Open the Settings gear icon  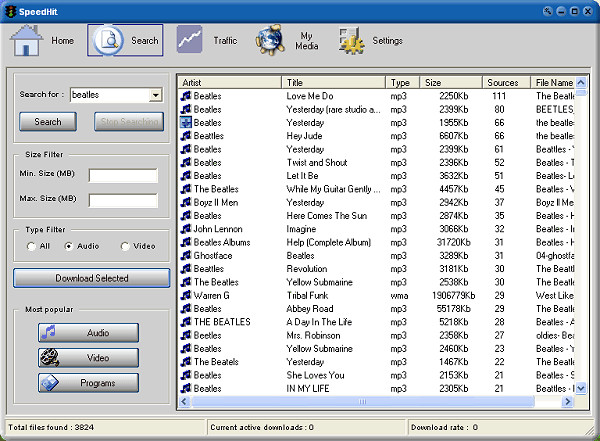(x=352, y=40)
